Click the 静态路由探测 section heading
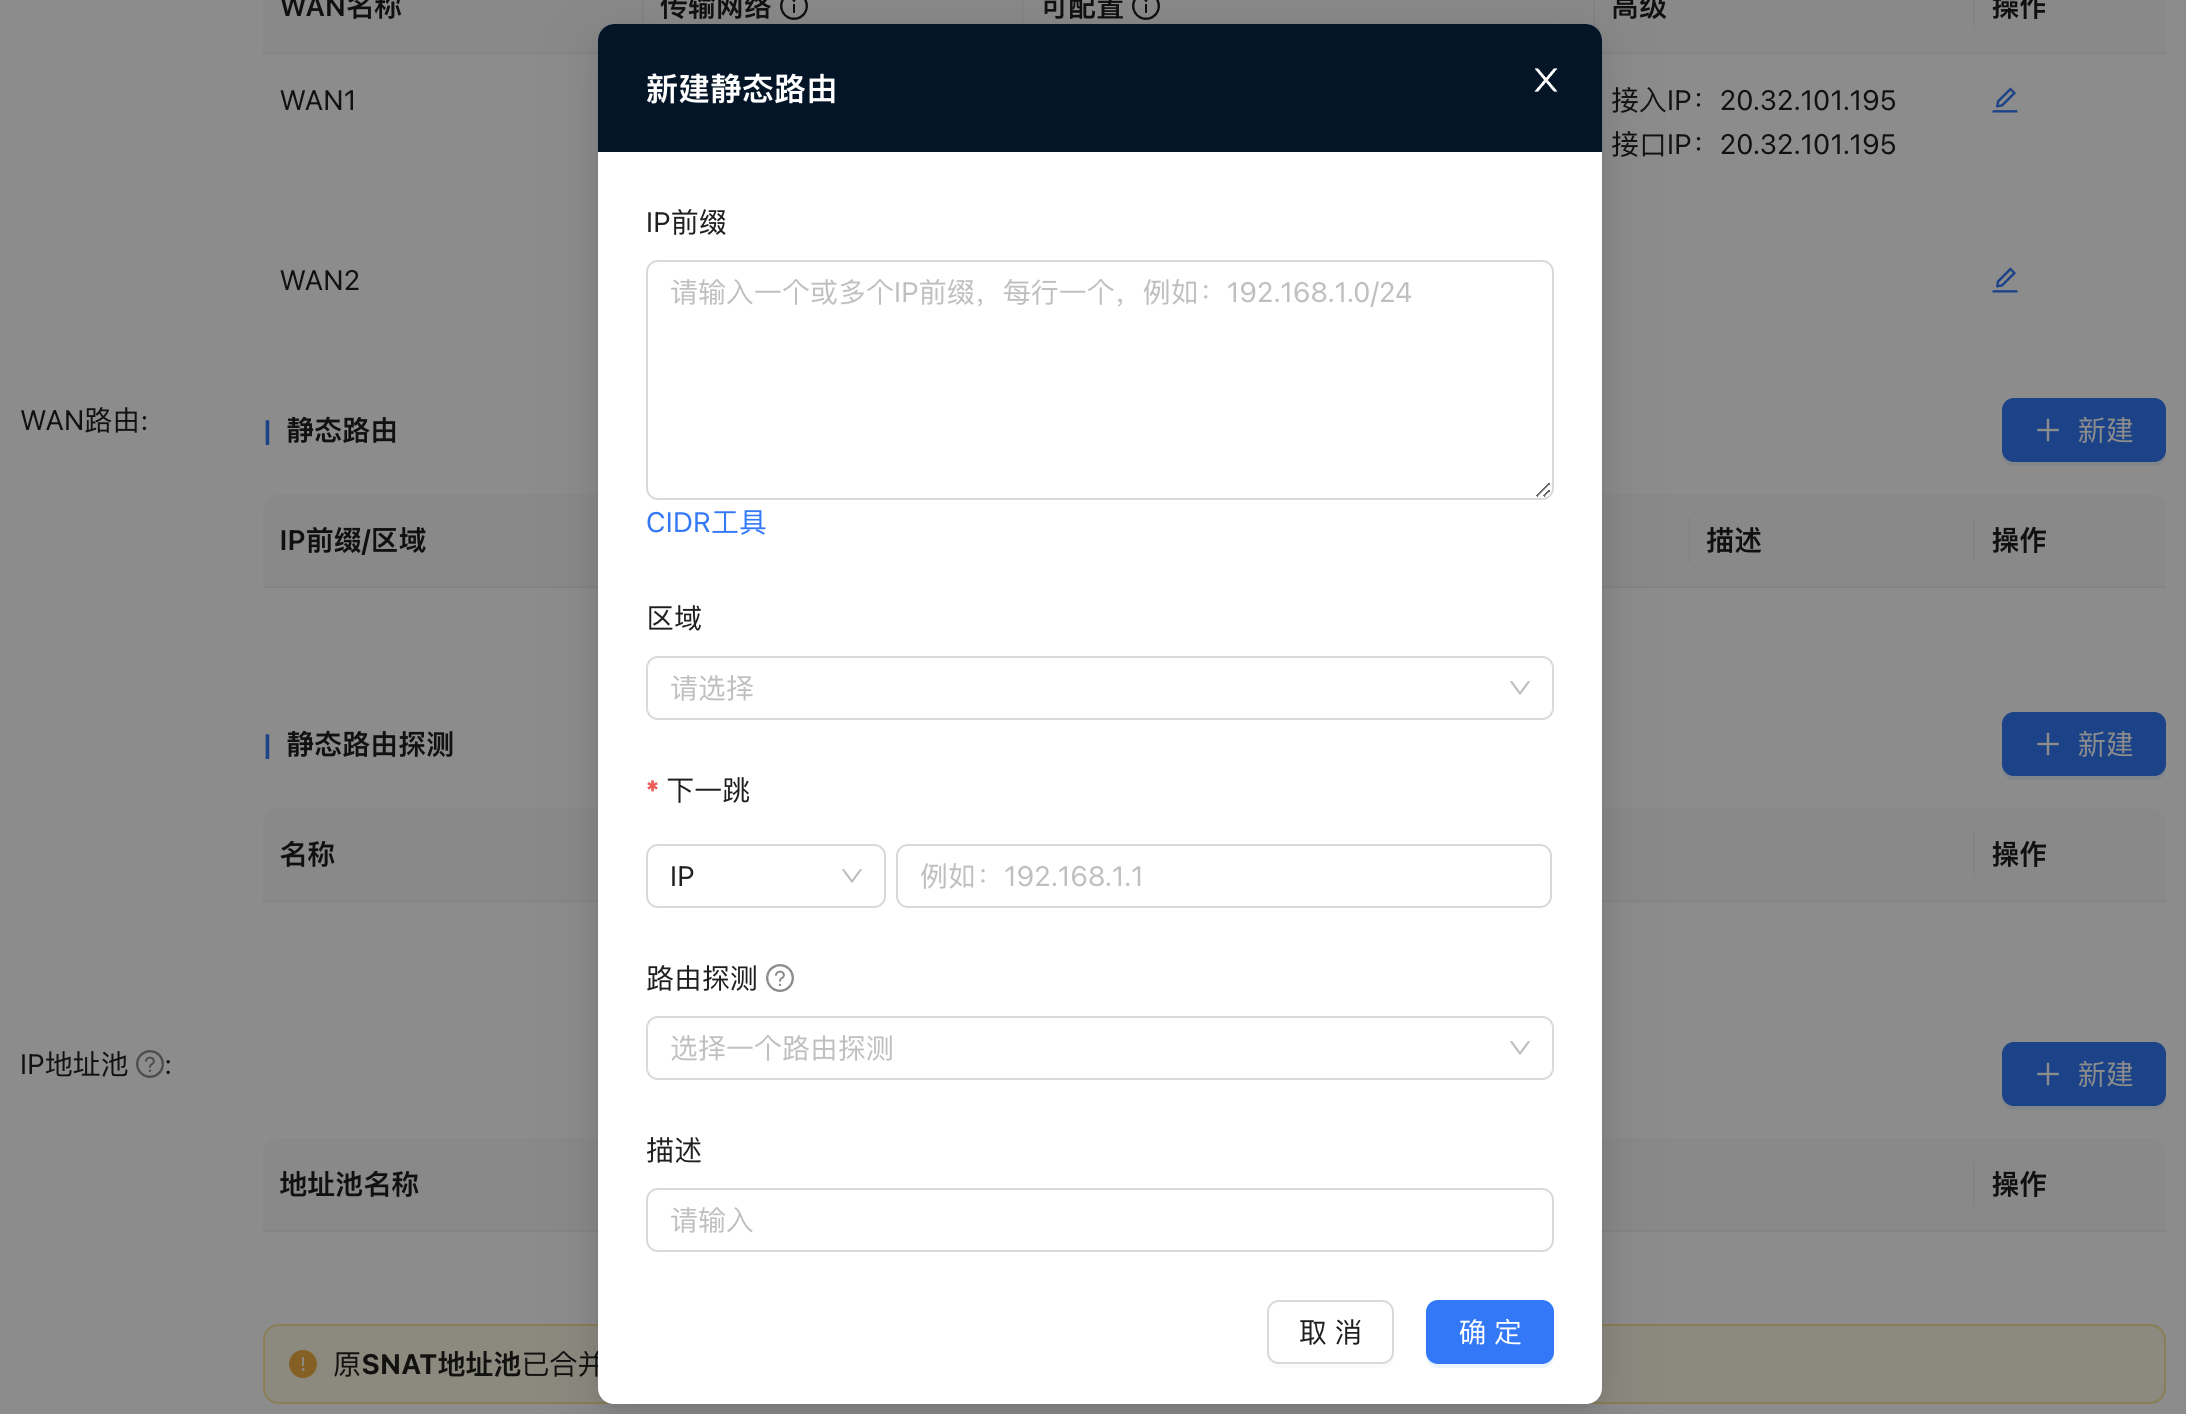 click(x=370, y=744)
